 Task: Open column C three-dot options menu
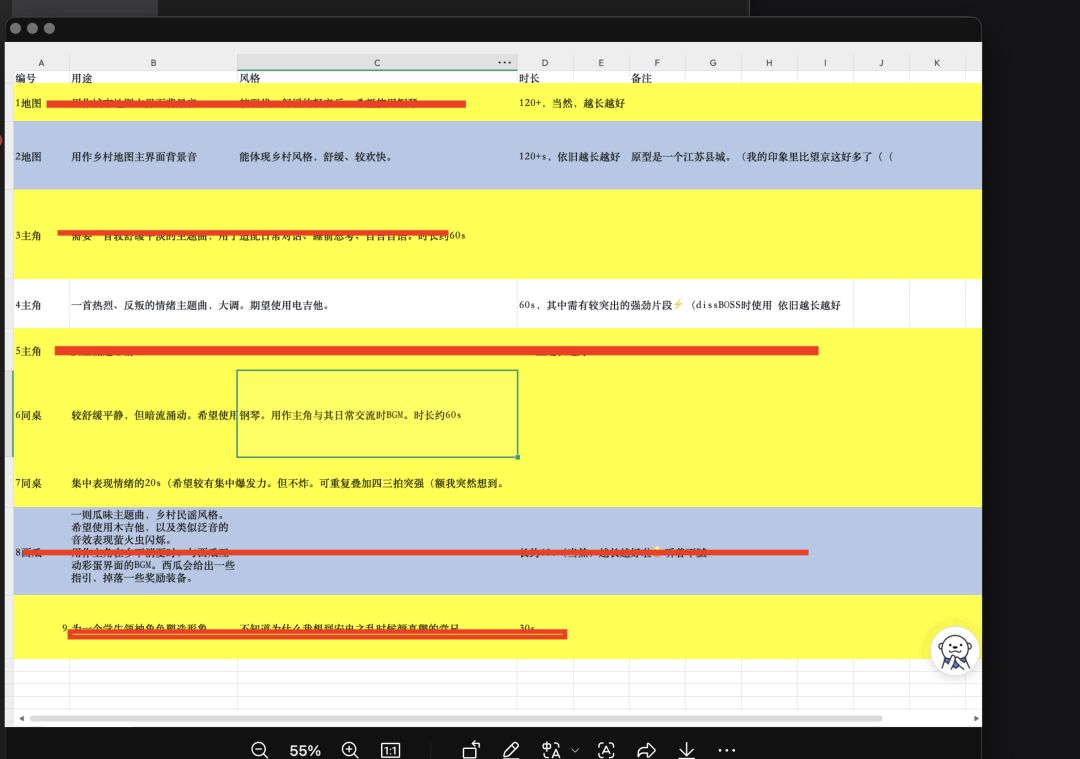coord(505,63)
